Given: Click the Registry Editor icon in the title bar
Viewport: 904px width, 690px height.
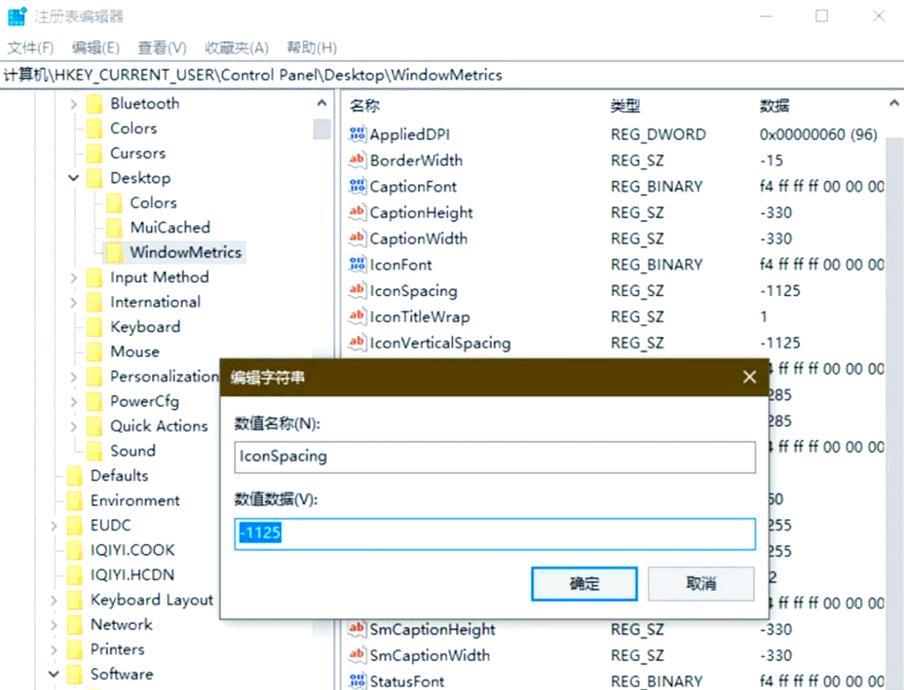Looking at the screenshot, I should [x=15, y=15].
